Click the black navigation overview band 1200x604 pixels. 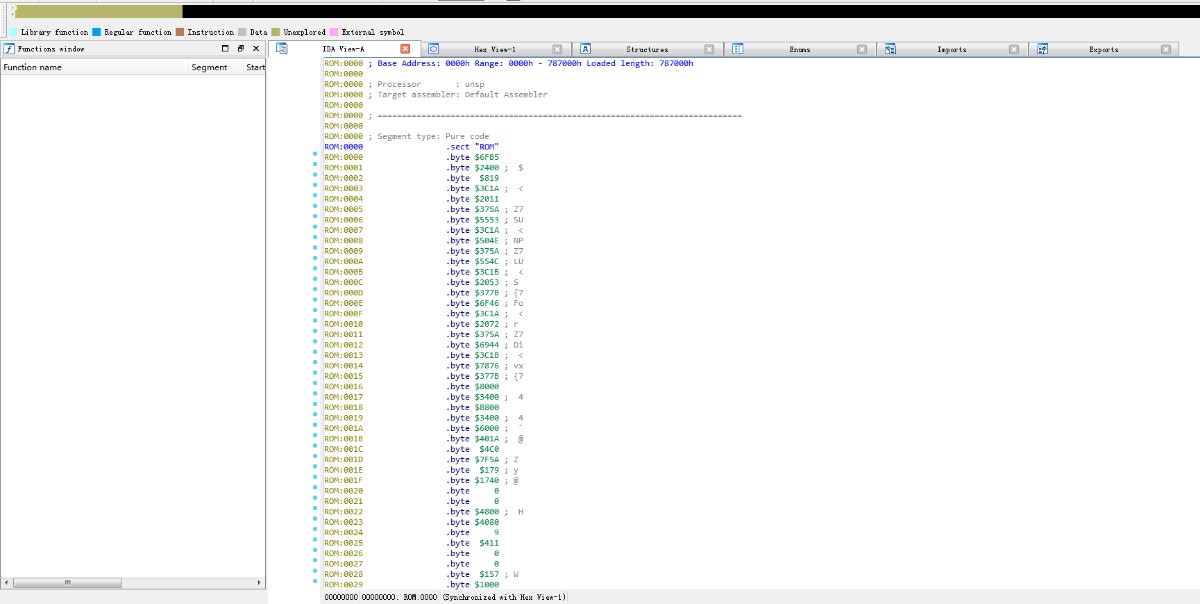pyautogui.click(x=690, y=10)
